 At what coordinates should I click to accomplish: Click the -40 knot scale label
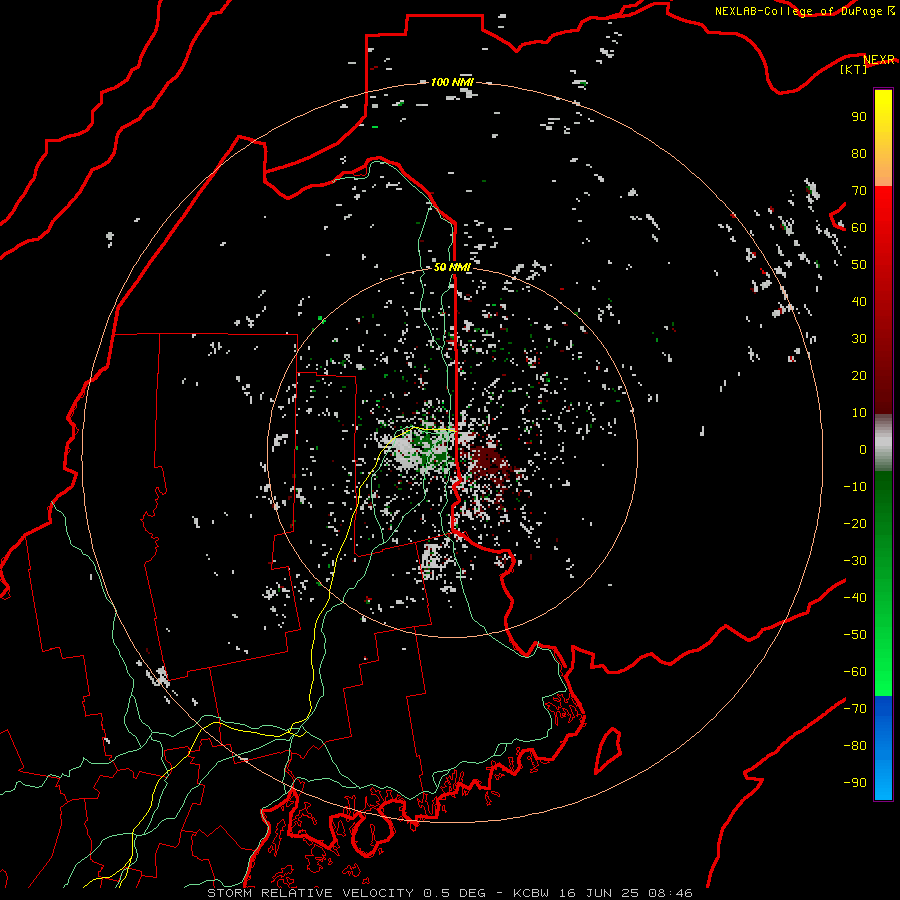(x=855, y=598)
